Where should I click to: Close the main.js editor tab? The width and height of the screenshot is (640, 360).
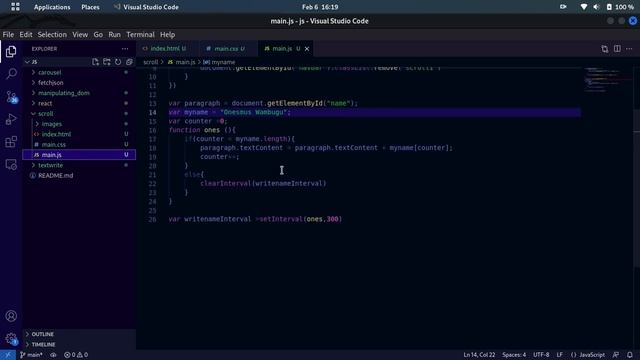(x=307, y=49)
